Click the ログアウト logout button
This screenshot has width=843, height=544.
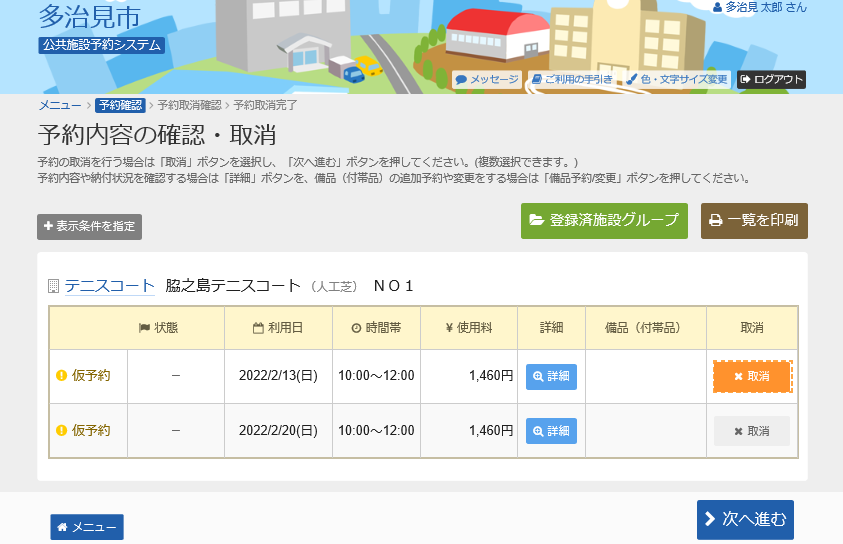771,80
